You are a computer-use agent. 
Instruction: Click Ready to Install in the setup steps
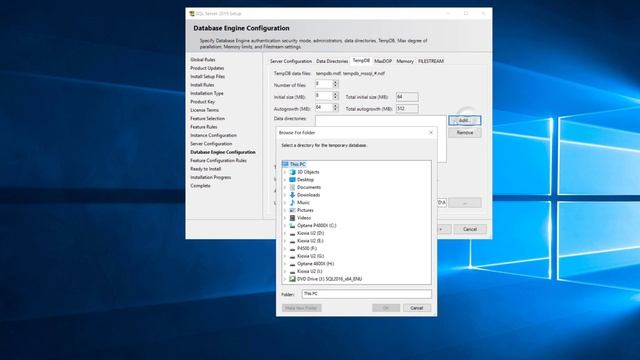point(205,169)
